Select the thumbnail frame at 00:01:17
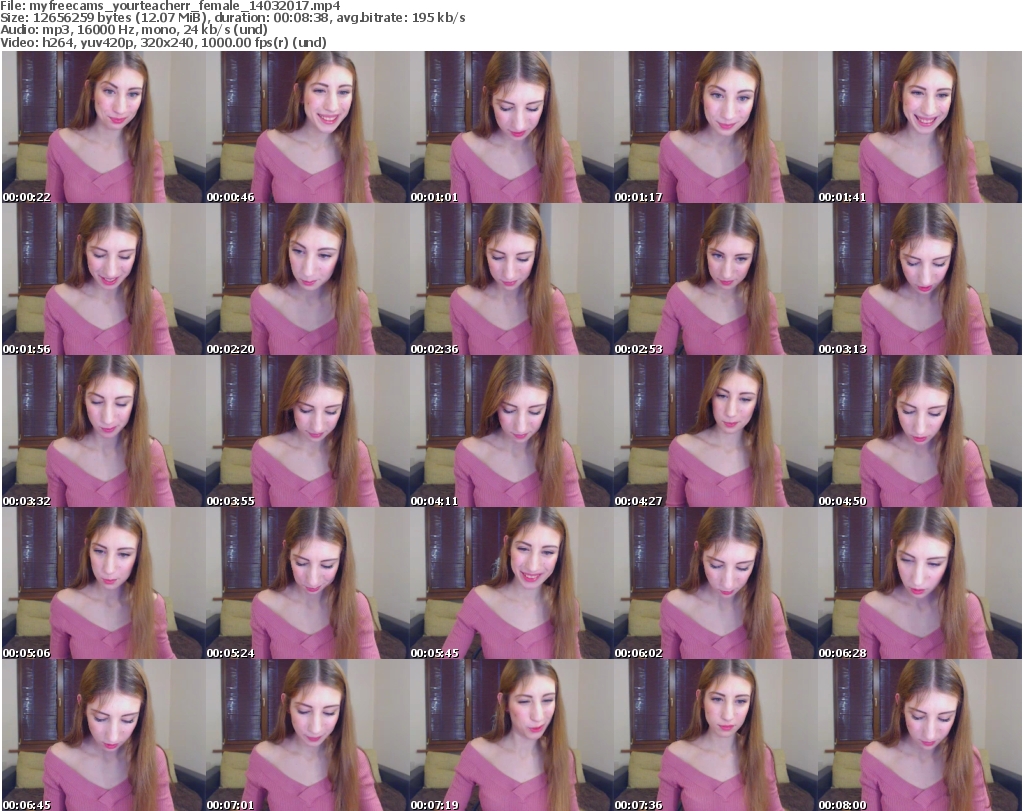The width and height of the screenshot is (1024, 811). 716,127
